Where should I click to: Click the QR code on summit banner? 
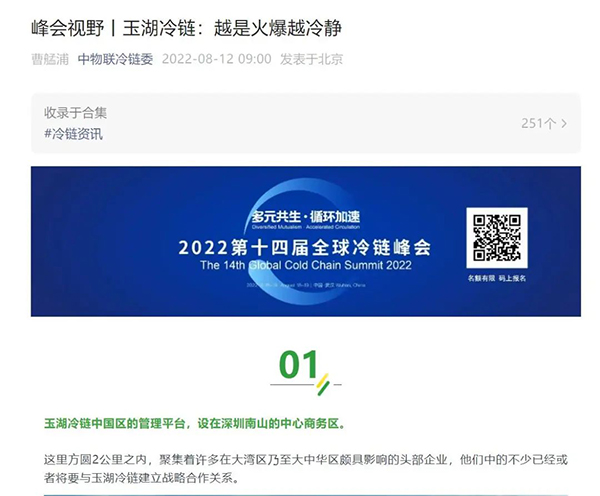497,238
